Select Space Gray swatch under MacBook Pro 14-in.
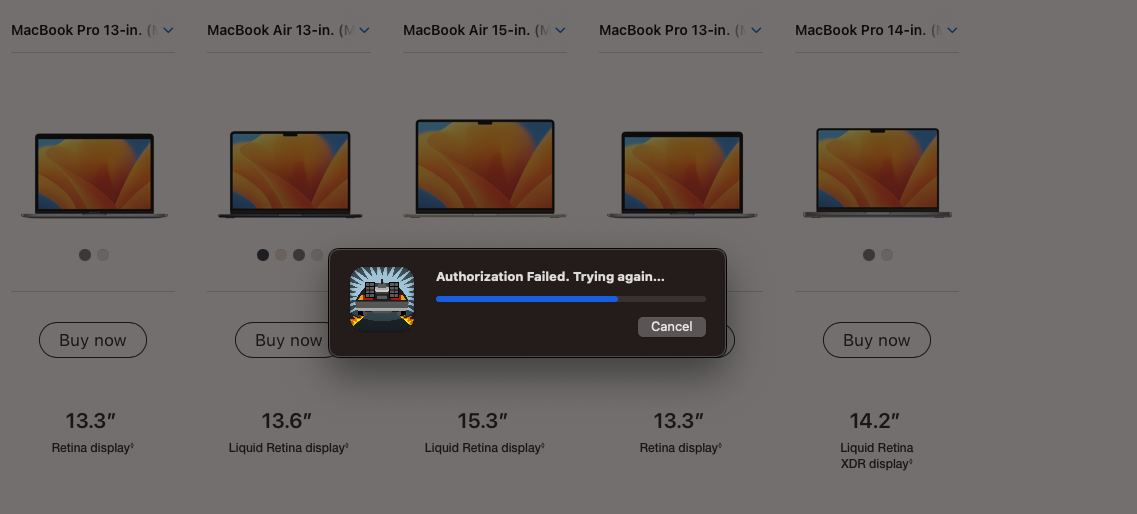The image size is (1137, 514). tap(869, 255)
